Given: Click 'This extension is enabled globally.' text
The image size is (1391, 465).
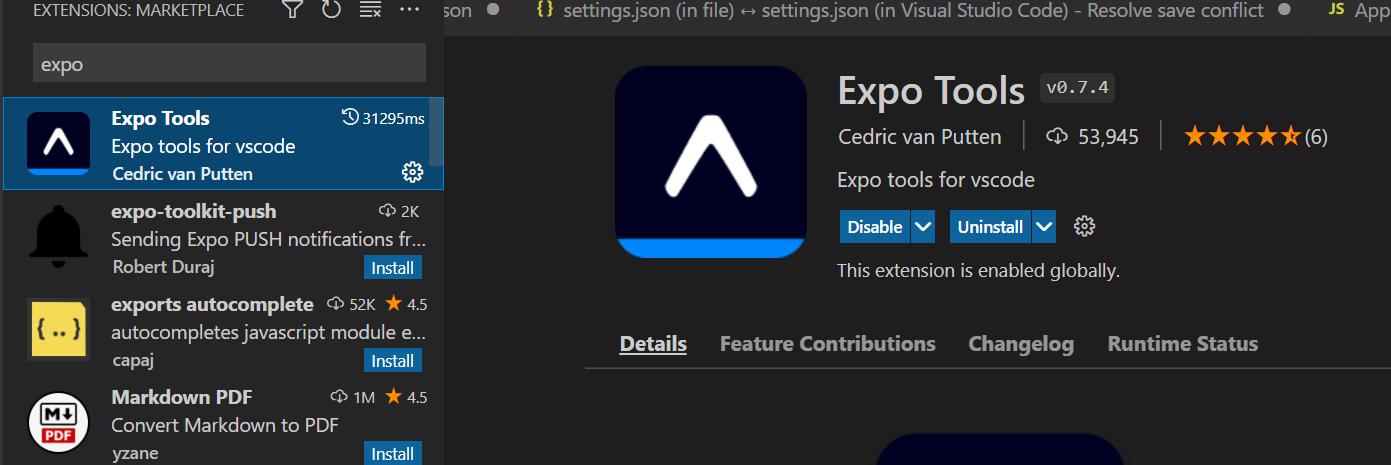Looking at the screenshot, I should pyautogui.click(x=978, y=271).
